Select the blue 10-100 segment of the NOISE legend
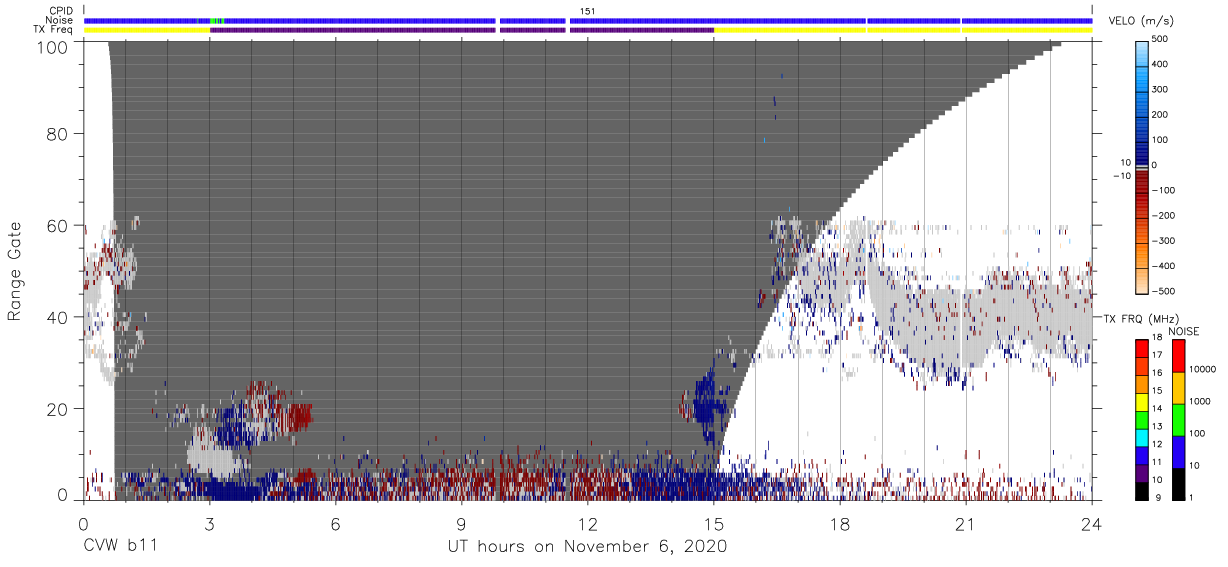Screen dimensions: 1228x567 (1178, 451)
